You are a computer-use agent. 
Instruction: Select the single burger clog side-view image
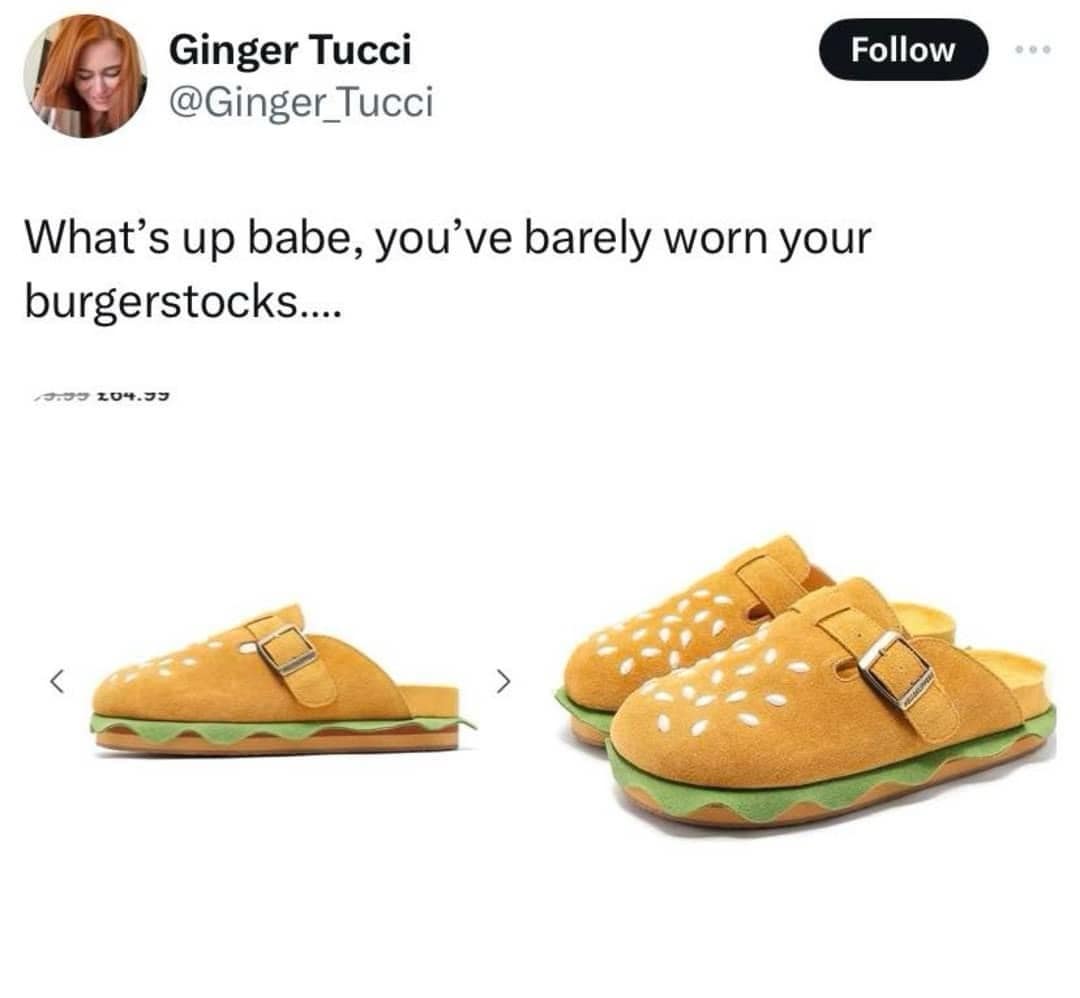pyautogui.click(x=282, y=679)
